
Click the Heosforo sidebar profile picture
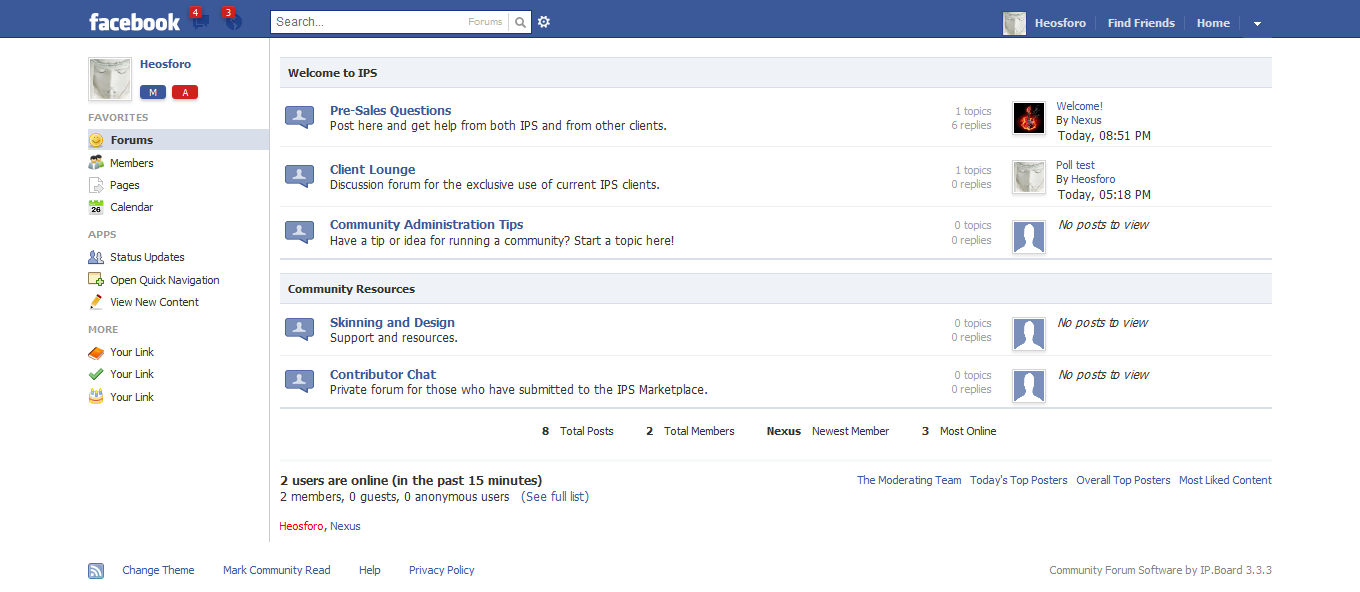point(110,79)
